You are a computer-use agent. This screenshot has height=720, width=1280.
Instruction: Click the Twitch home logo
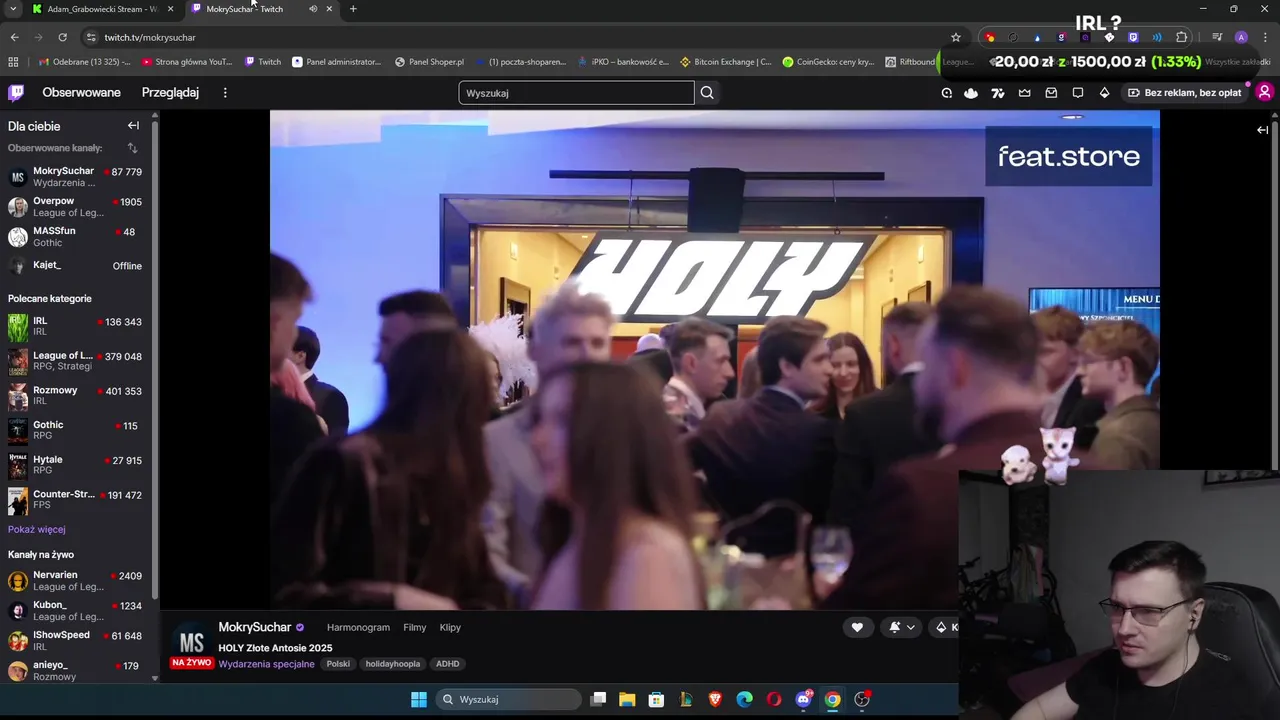(x=16, y=93)
